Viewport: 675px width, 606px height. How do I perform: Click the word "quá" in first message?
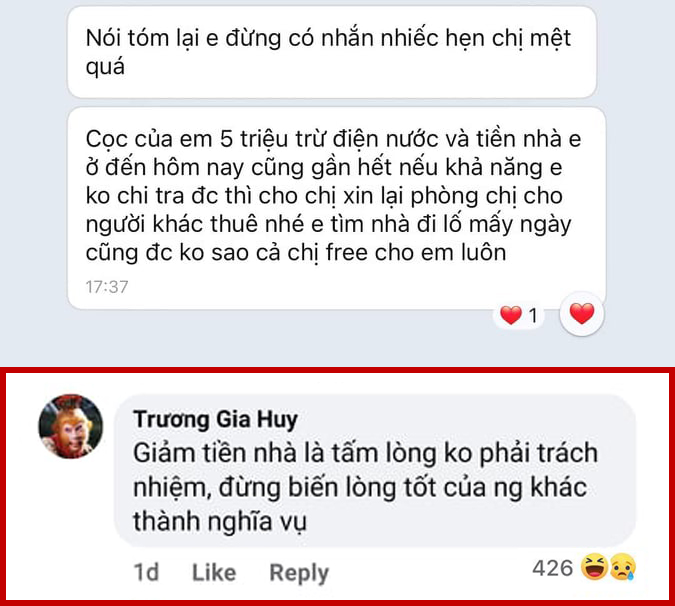(105, 67)
